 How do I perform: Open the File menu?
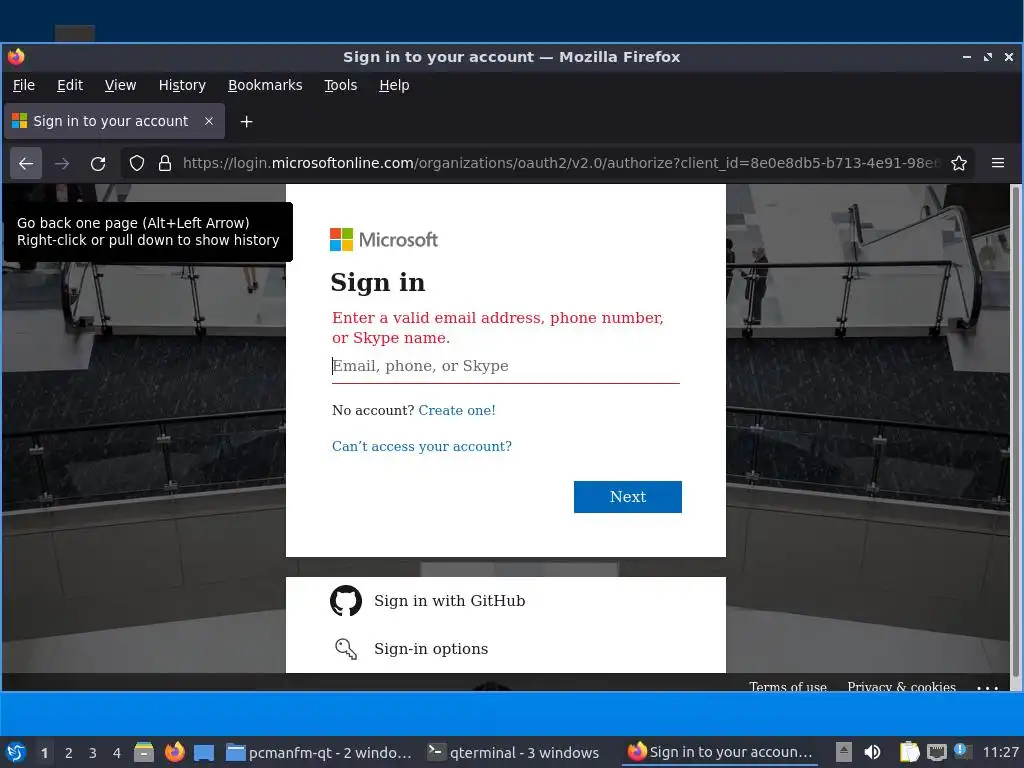(24, 86)
